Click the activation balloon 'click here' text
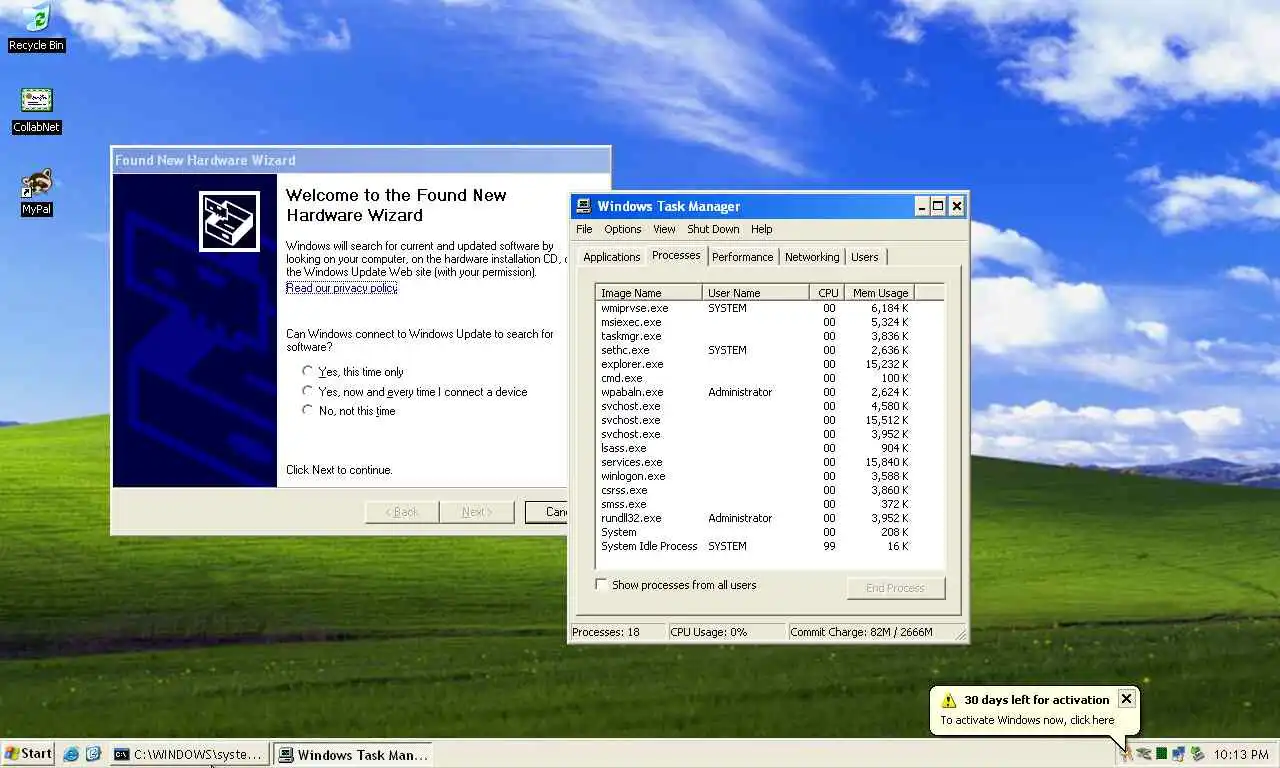 [1092, 720]
